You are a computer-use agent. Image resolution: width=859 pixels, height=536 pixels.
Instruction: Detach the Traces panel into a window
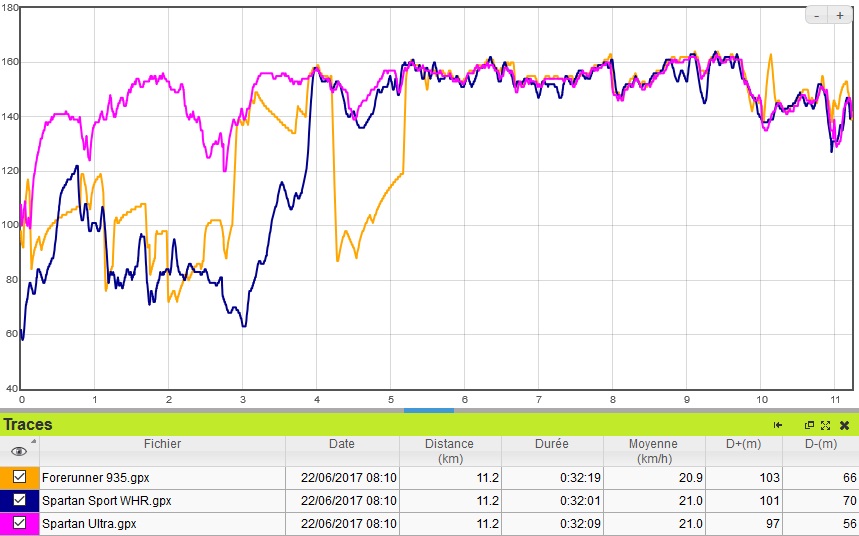coord(810,425)
